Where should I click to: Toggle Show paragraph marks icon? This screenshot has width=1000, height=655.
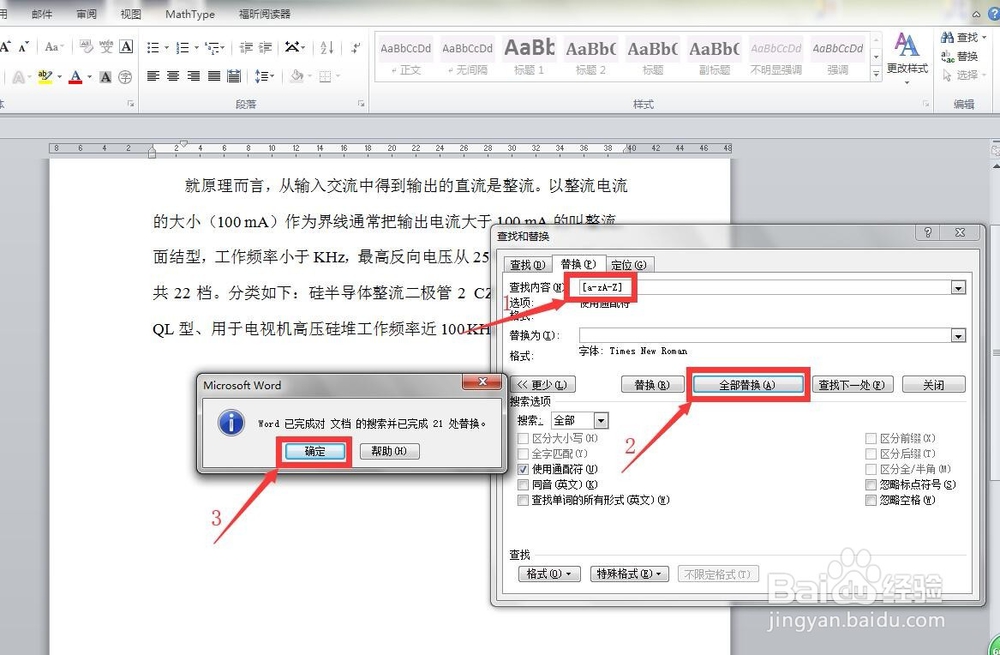(356, 48)
